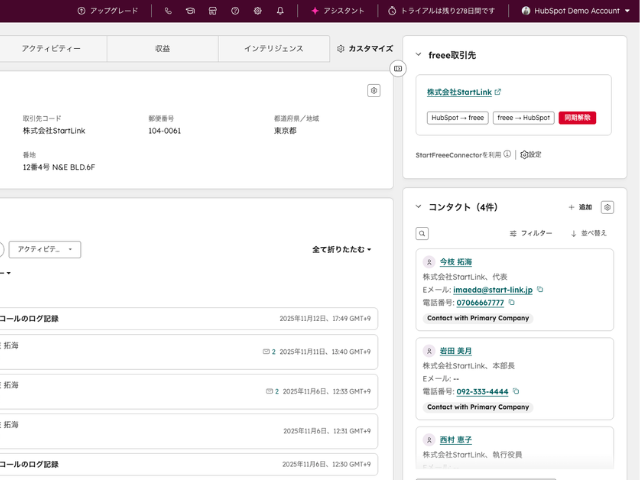Click the HubSpot → freee sync button
This screenshot has height=480, width=640.
point(458,118)
